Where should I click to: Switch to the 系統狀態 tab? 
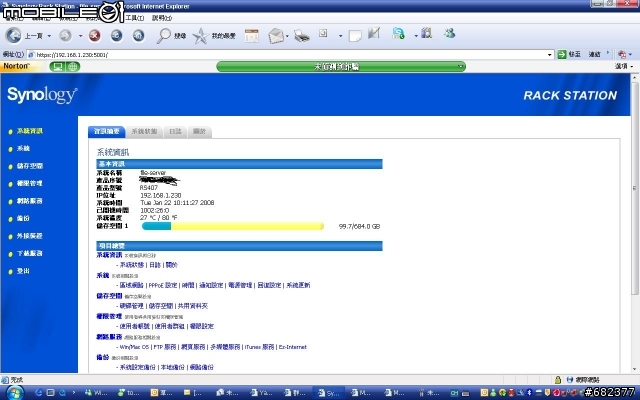click(x=144, y=131)
